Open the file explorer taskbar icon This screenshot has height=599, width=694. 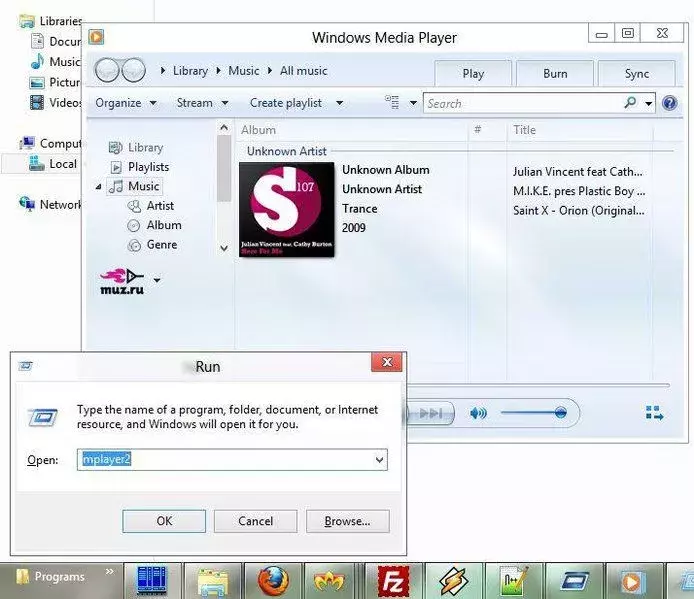tap(213, 582)
